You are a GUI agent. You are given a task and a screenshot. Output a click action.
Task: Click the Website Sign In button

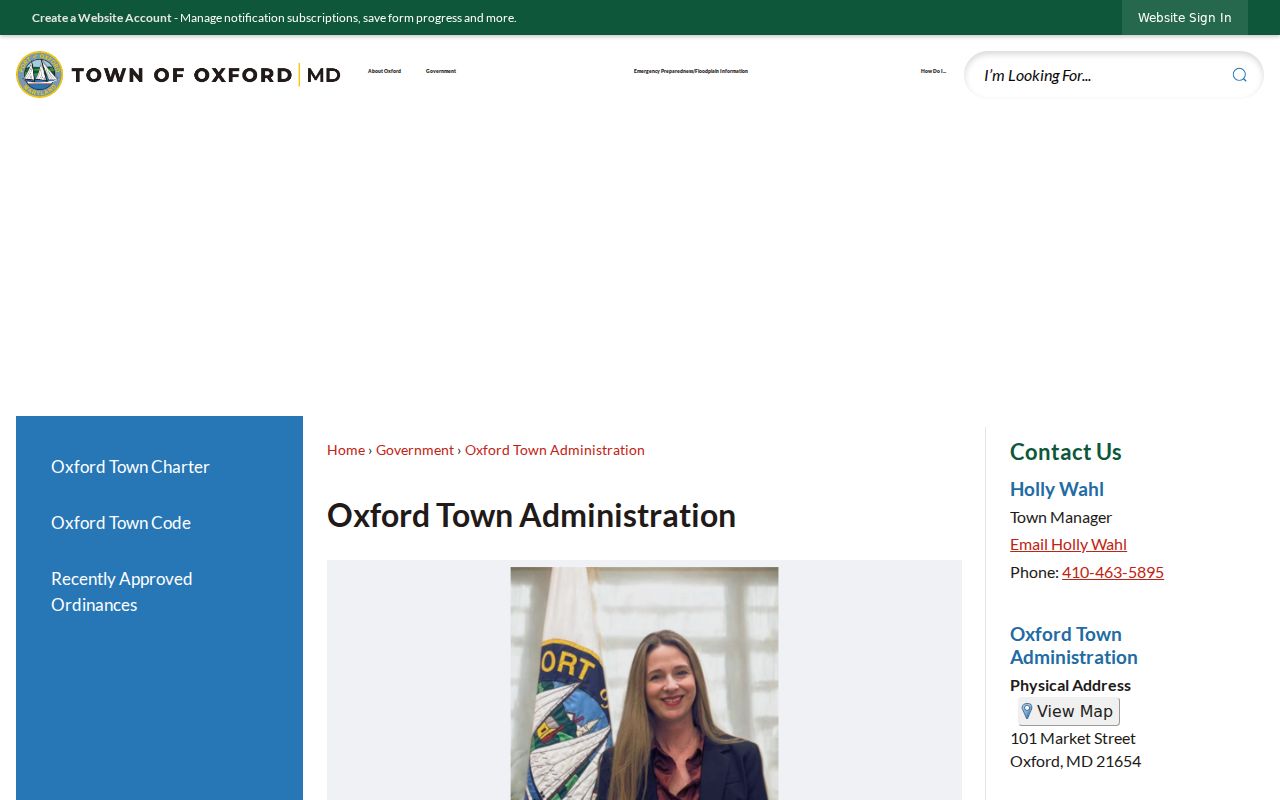coord(1184,17)
